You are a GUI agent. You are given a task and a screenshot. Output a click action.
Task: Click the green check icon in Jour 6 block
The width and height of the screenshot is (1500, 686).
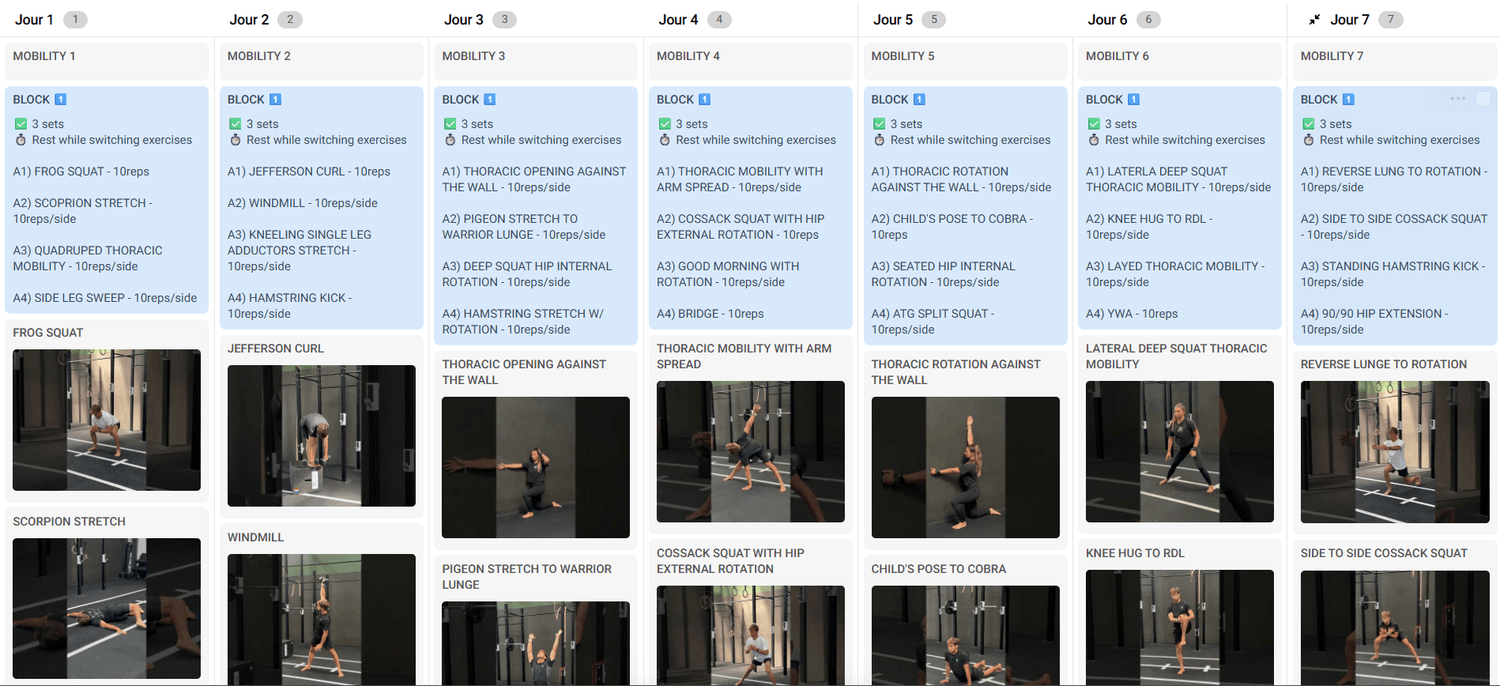tap(1093, 124)
